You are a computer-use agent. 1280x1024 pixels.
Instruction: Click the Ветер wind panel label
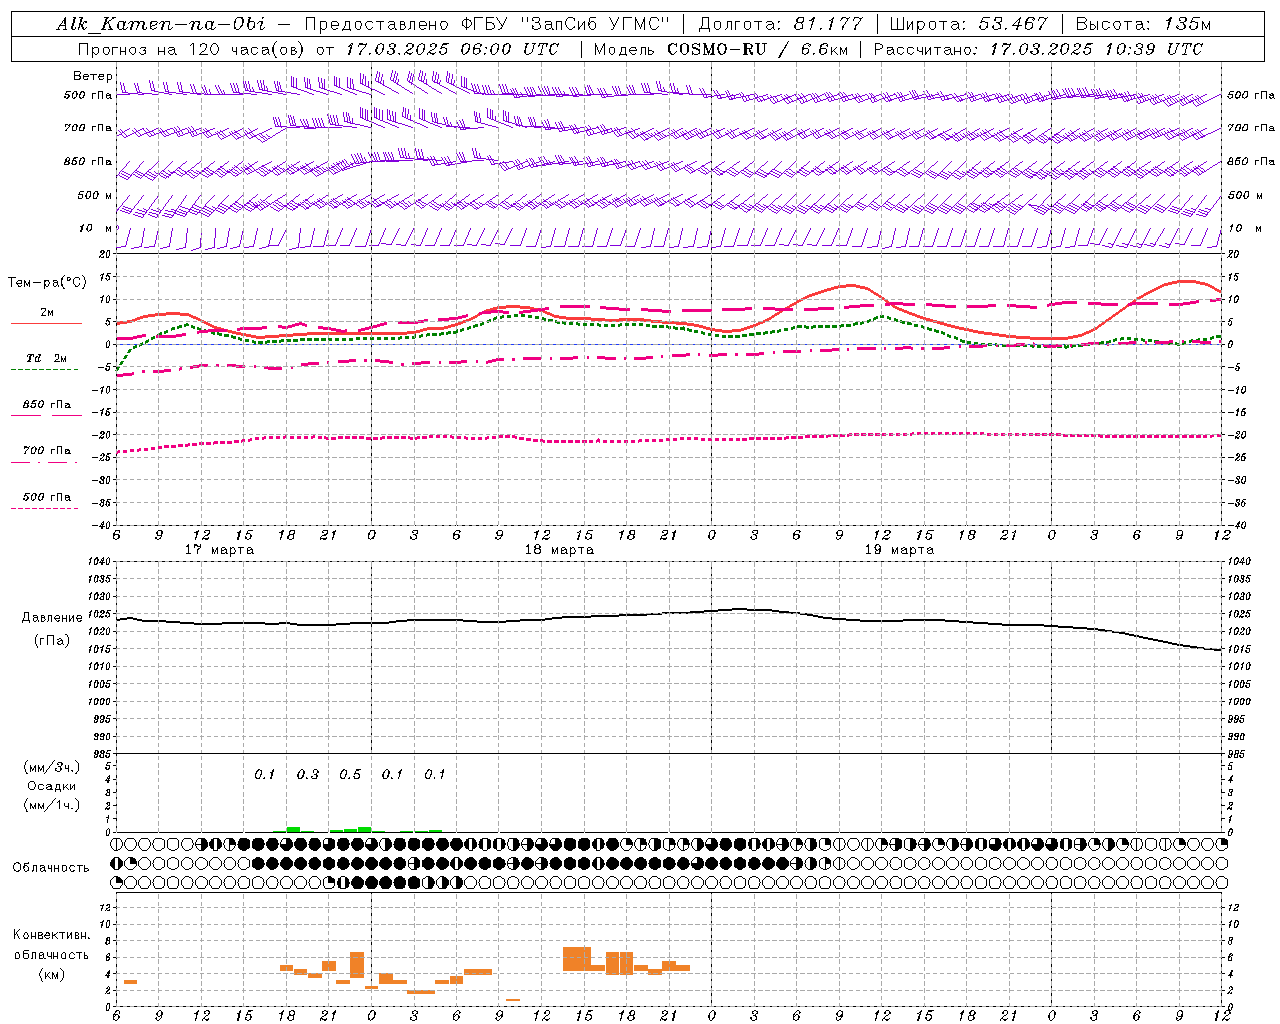[x=92, y=76]
